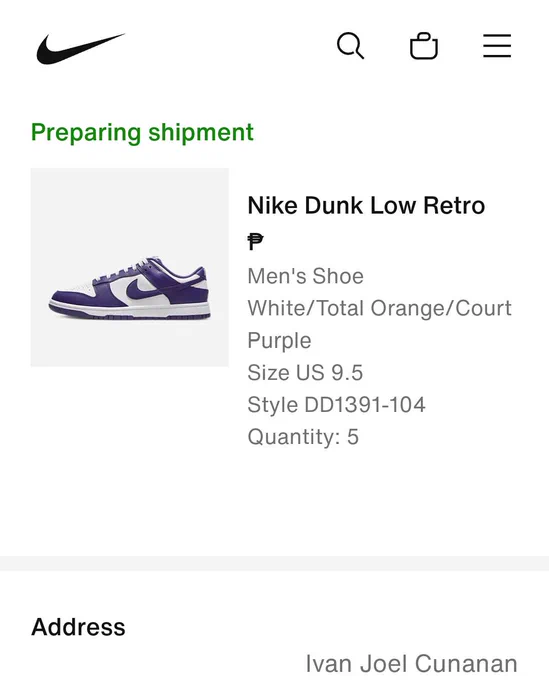Open the search magnifier icon

click(350, 46)
